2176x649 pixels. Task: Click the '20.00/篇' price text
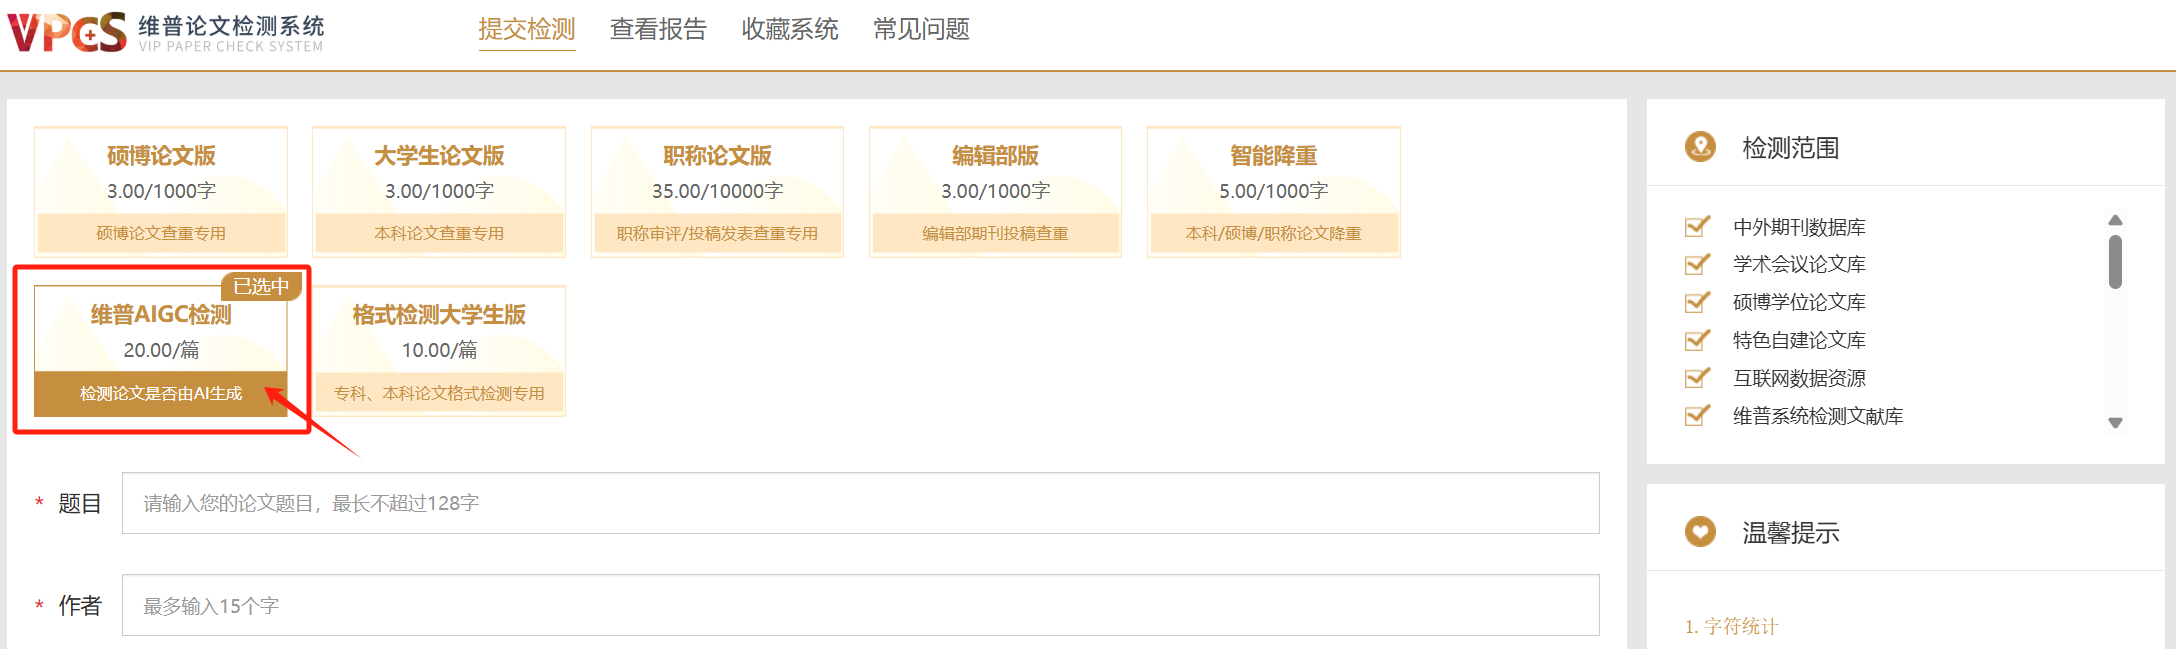(x=161, y=350)
